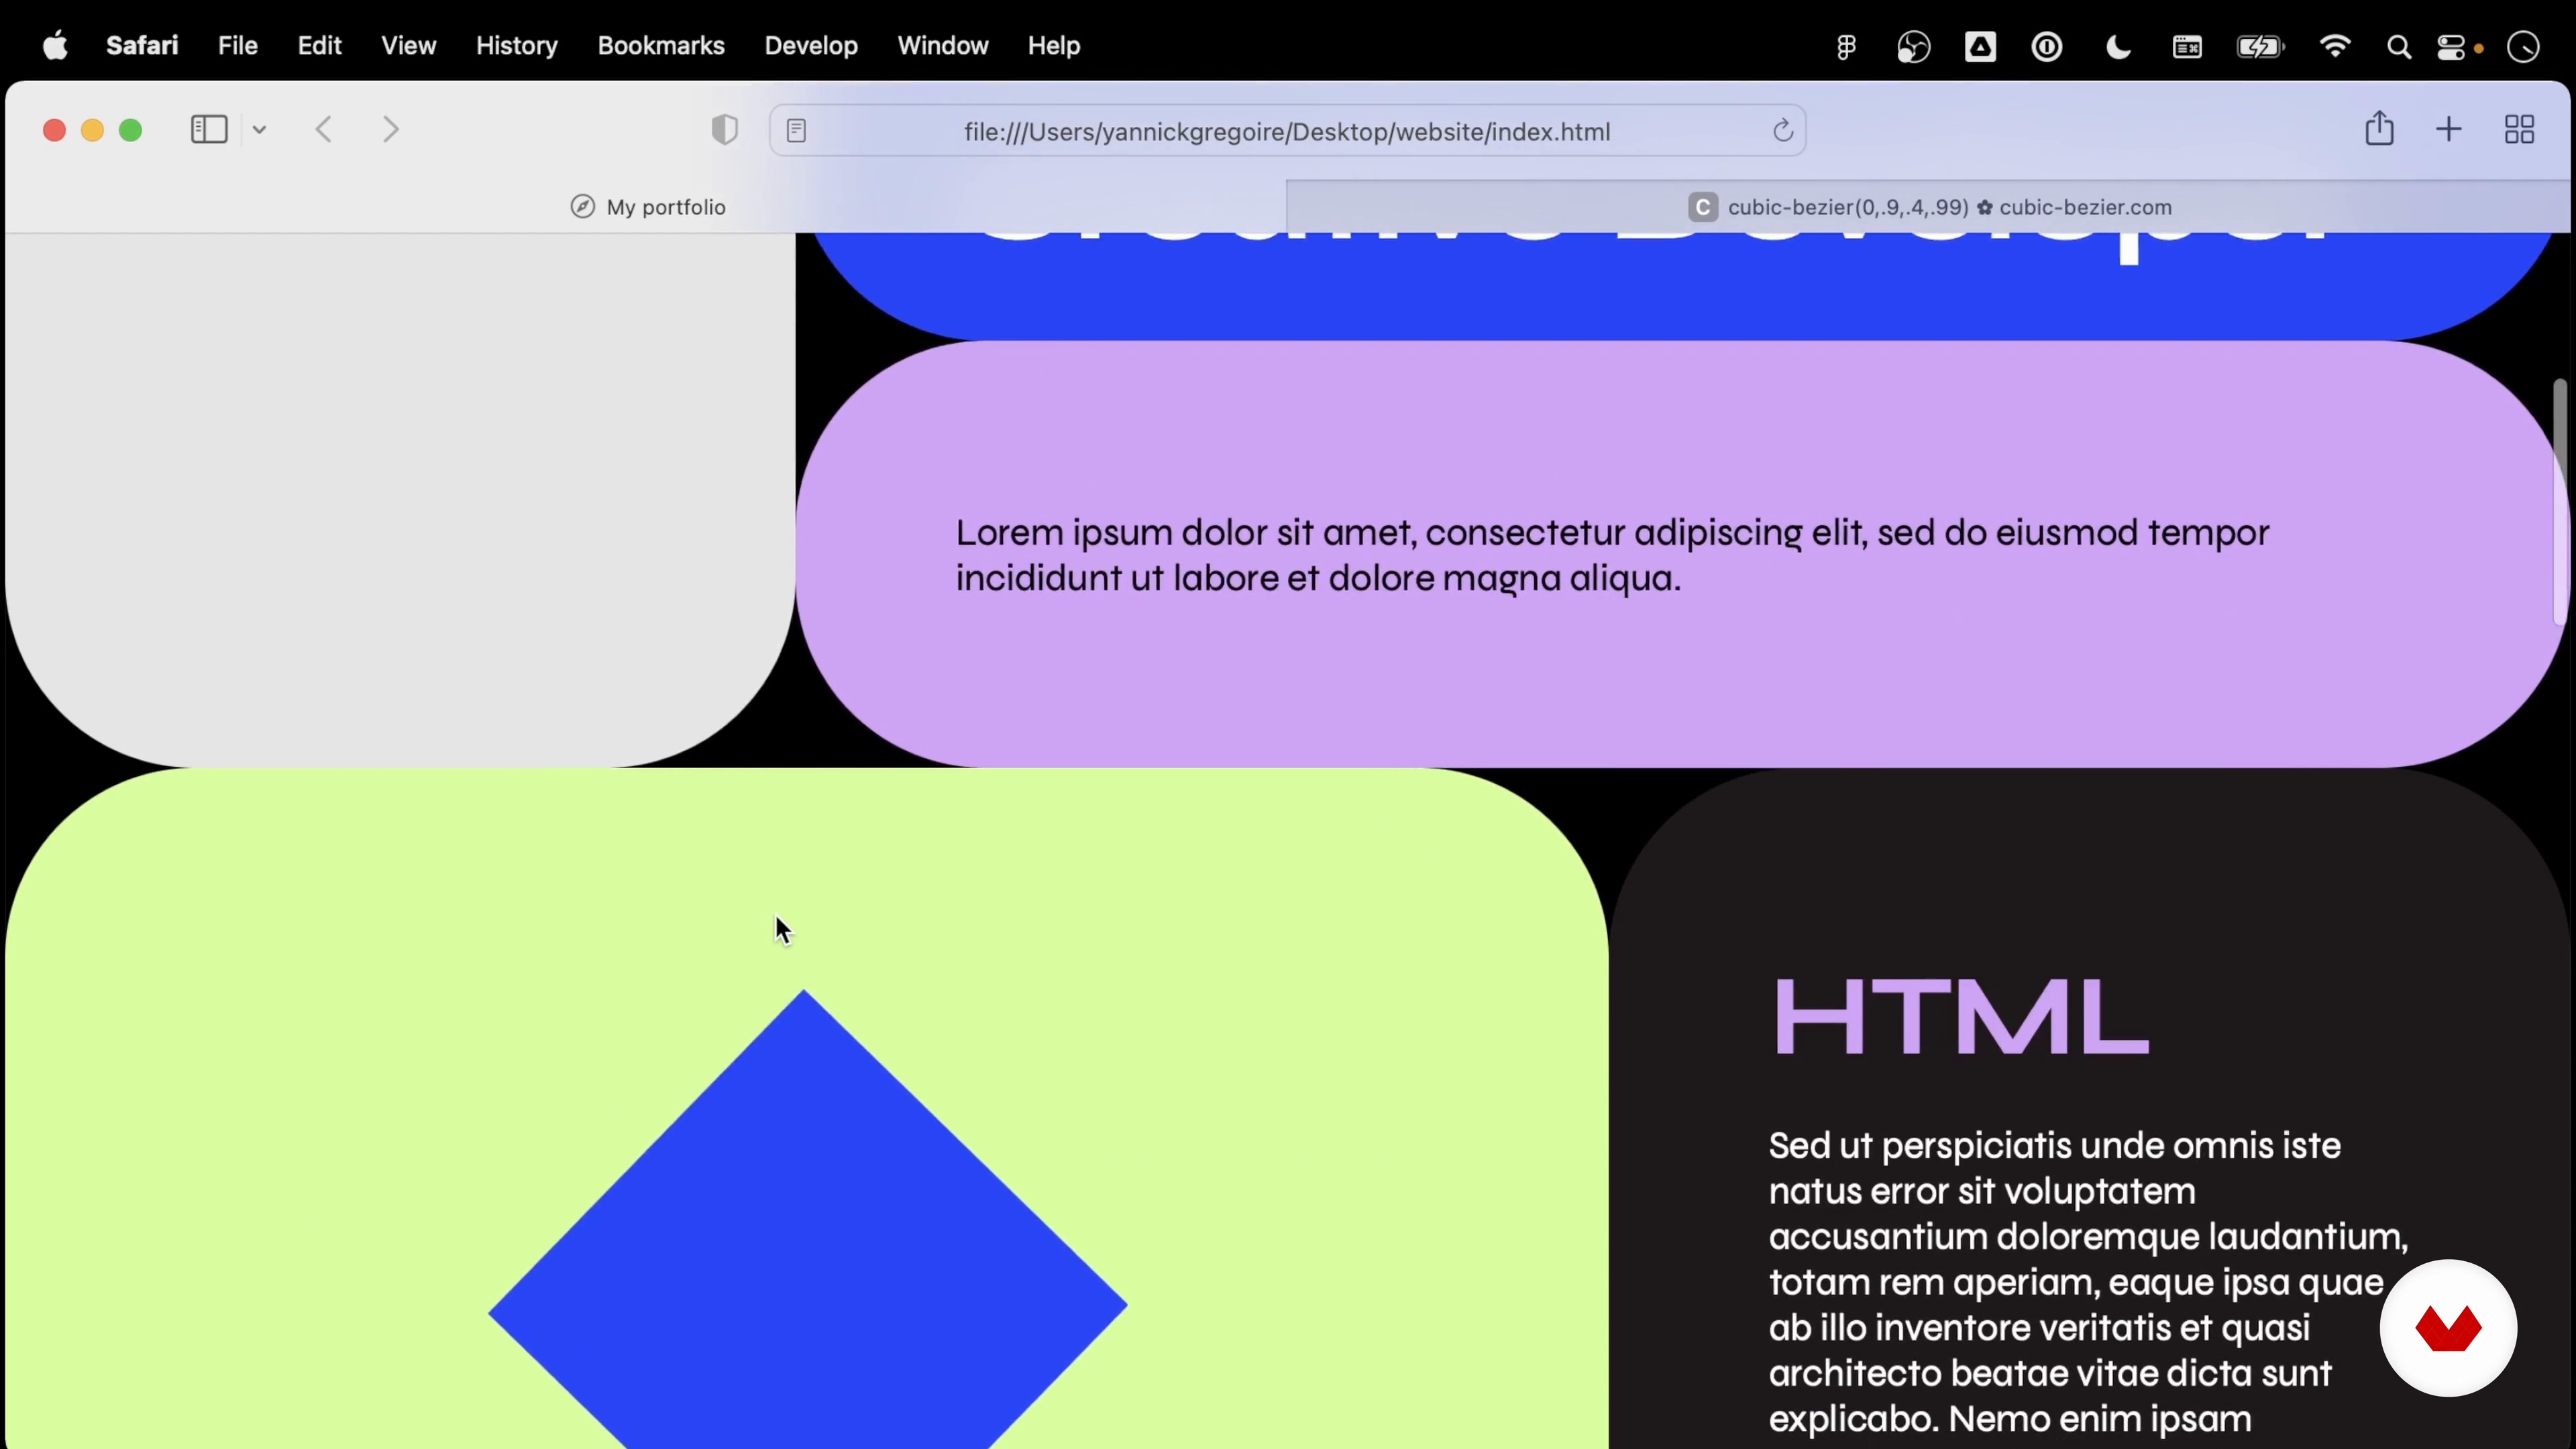Open the Help menu

(x=1054, y=46)
